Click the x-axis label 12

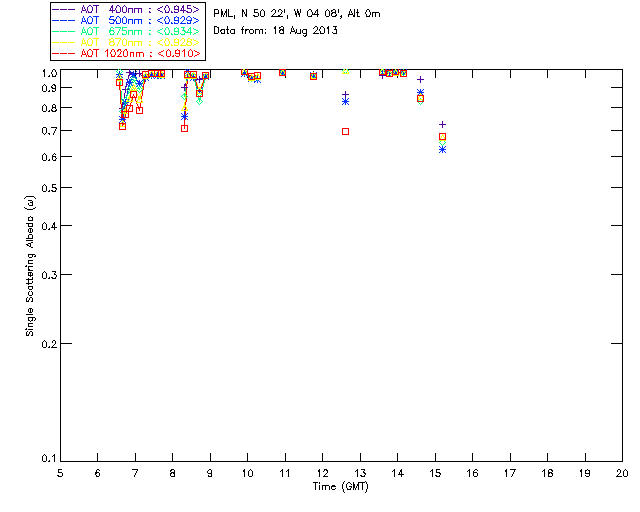pos(322,473)
